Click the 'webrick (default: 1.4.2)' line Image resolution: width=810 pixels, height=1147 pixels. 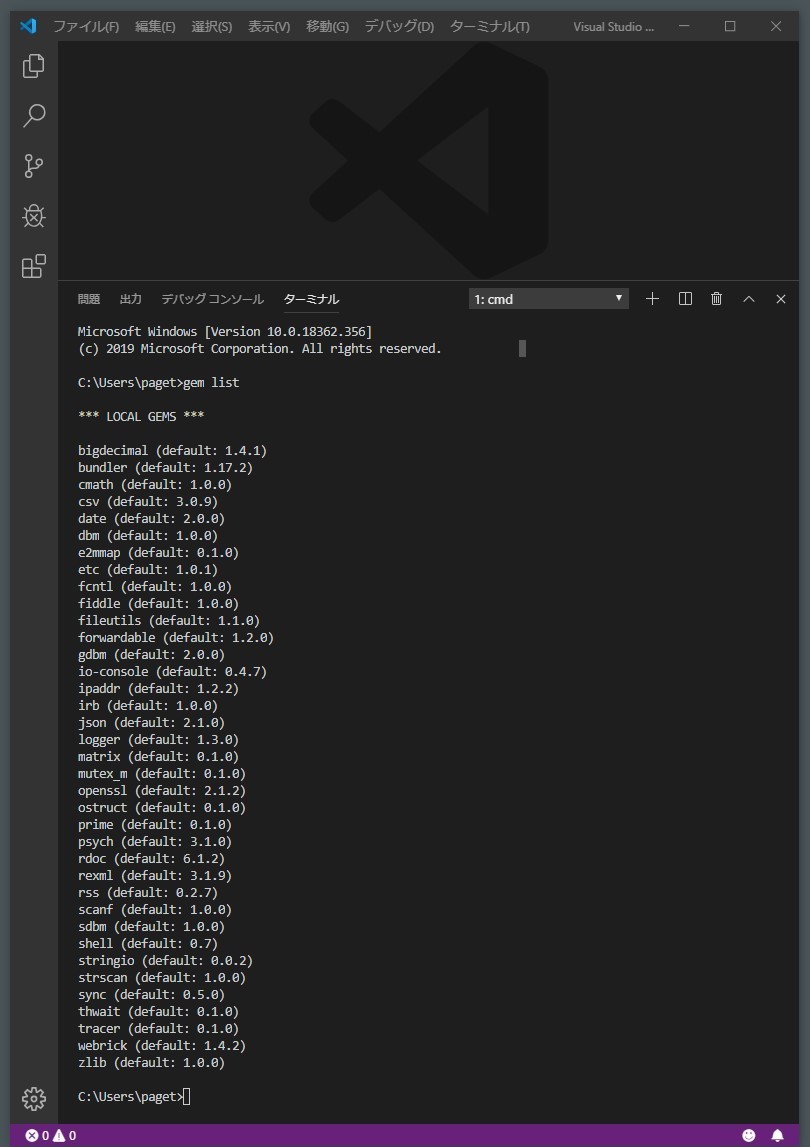[x=162, y=1045]
